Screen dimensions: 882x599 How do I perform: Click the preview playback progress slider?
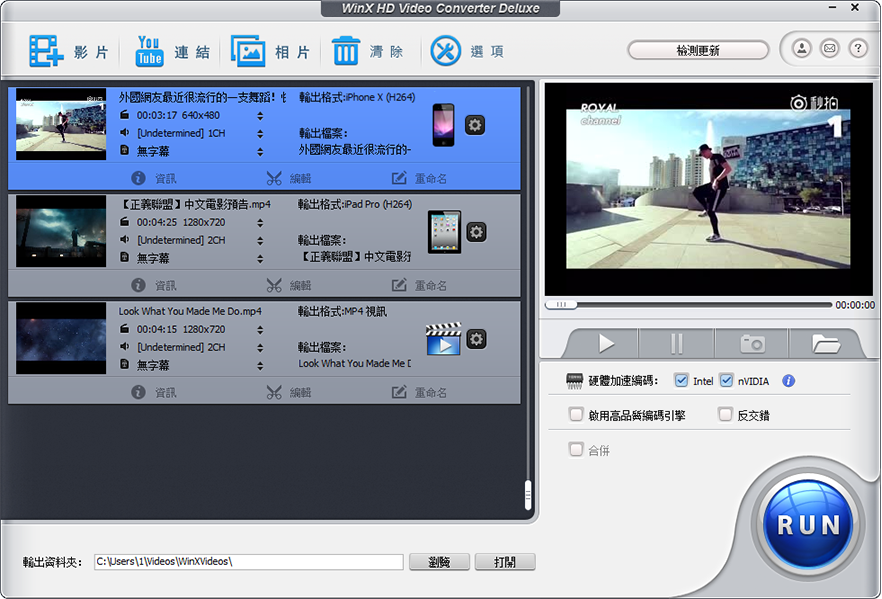tap(688, 305)
